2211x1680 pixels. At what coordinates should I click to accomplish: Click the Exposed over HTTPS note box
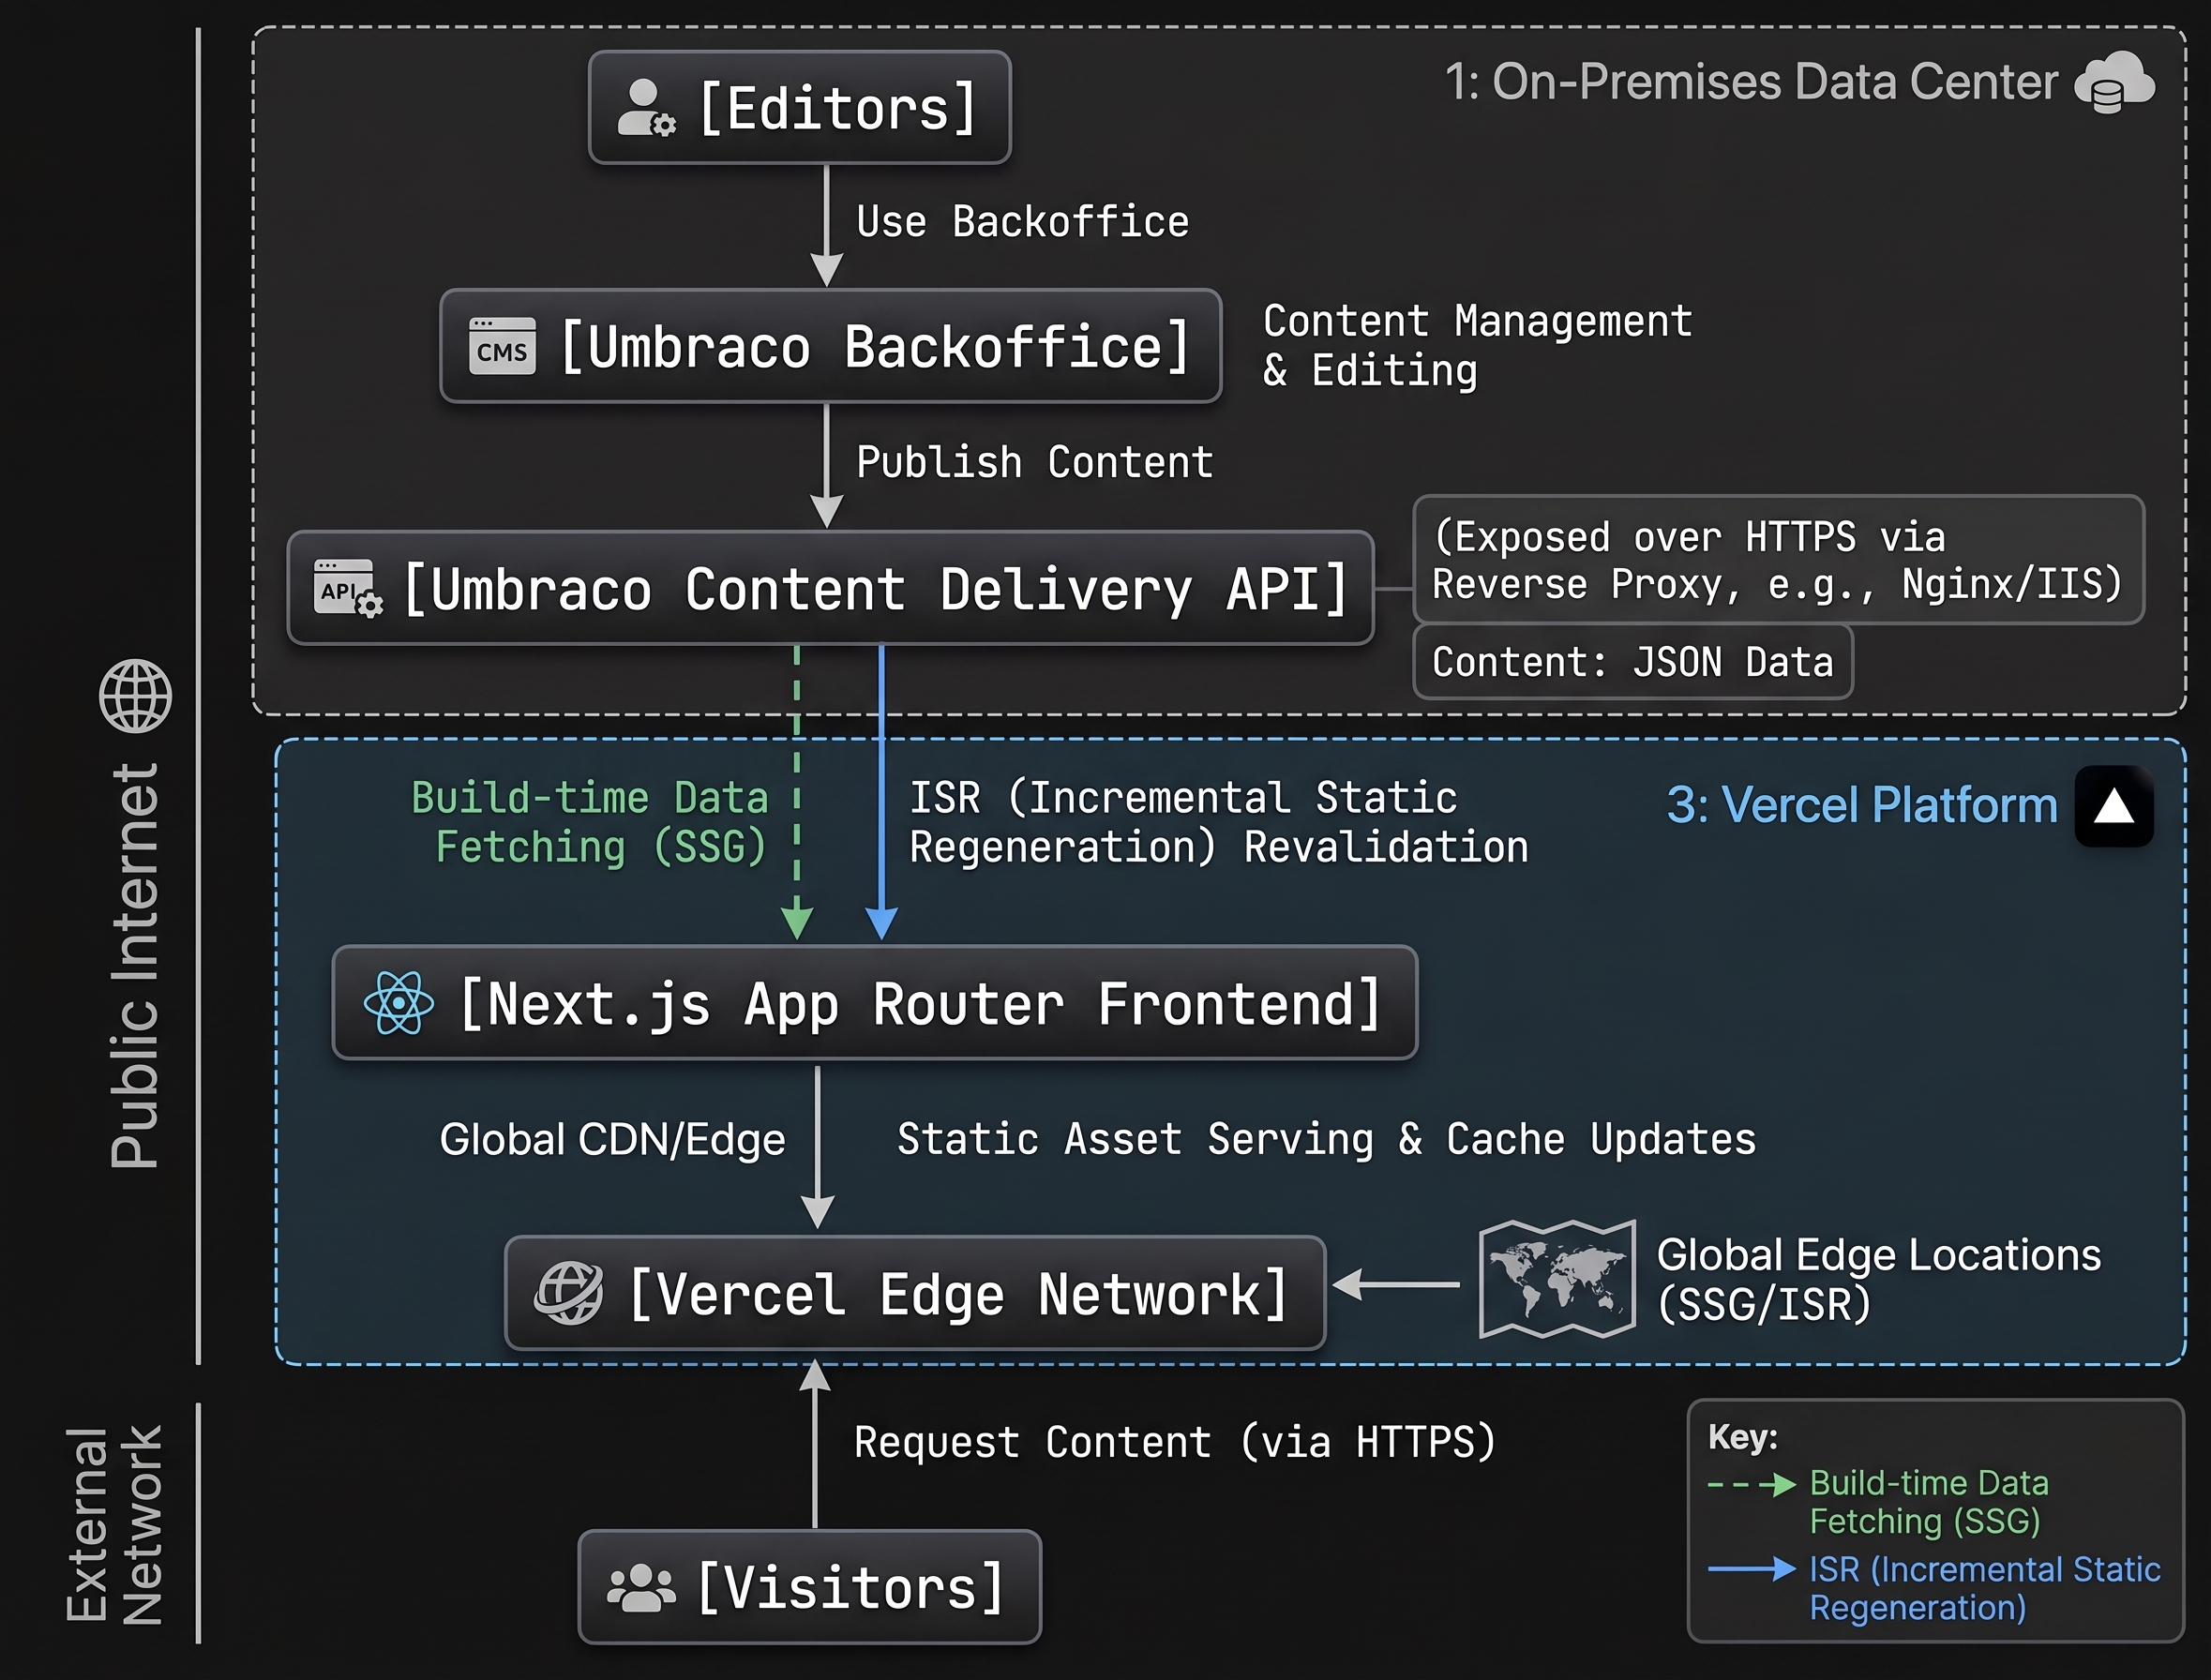[1778, 560]
